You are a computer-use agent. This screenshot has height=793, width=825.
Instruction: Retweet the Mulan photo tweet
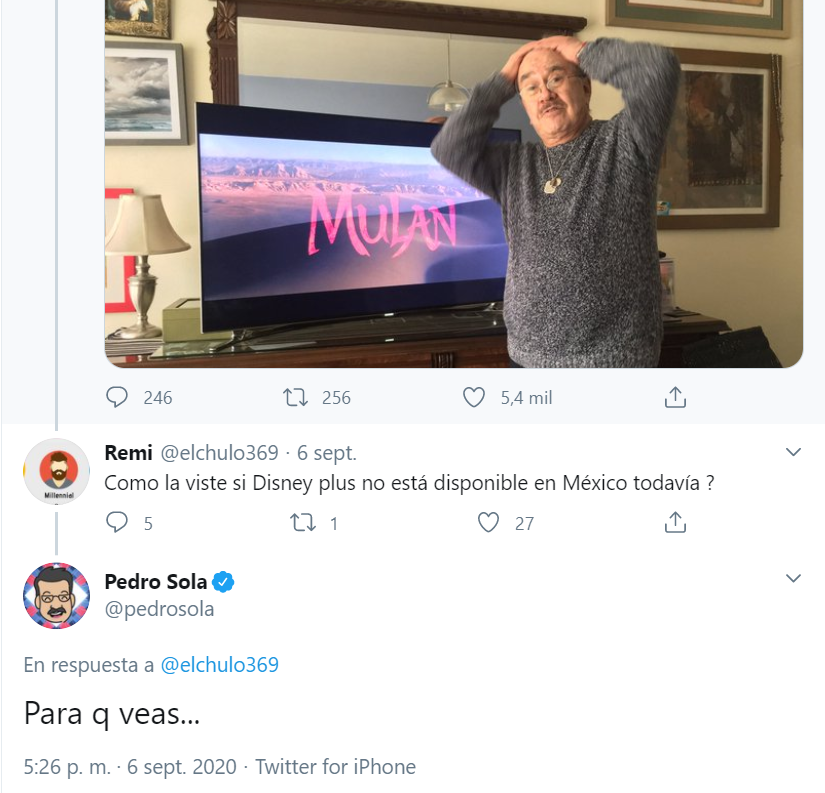[x=295, y=397]
